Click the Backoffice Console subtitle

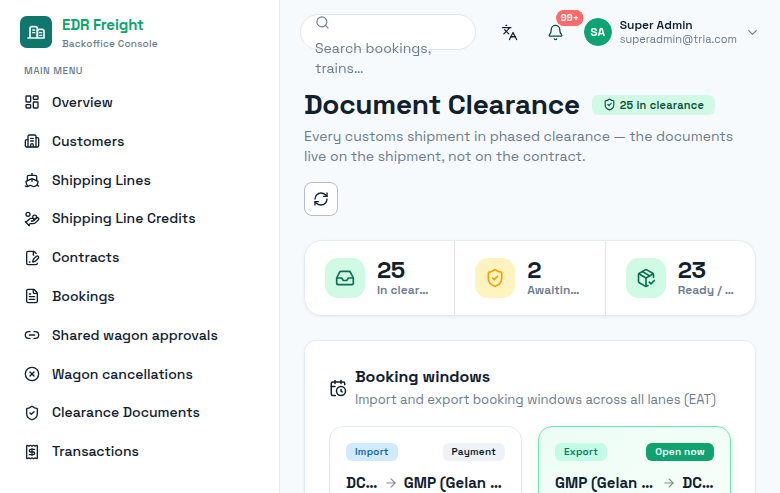click(x=109, y=44)
